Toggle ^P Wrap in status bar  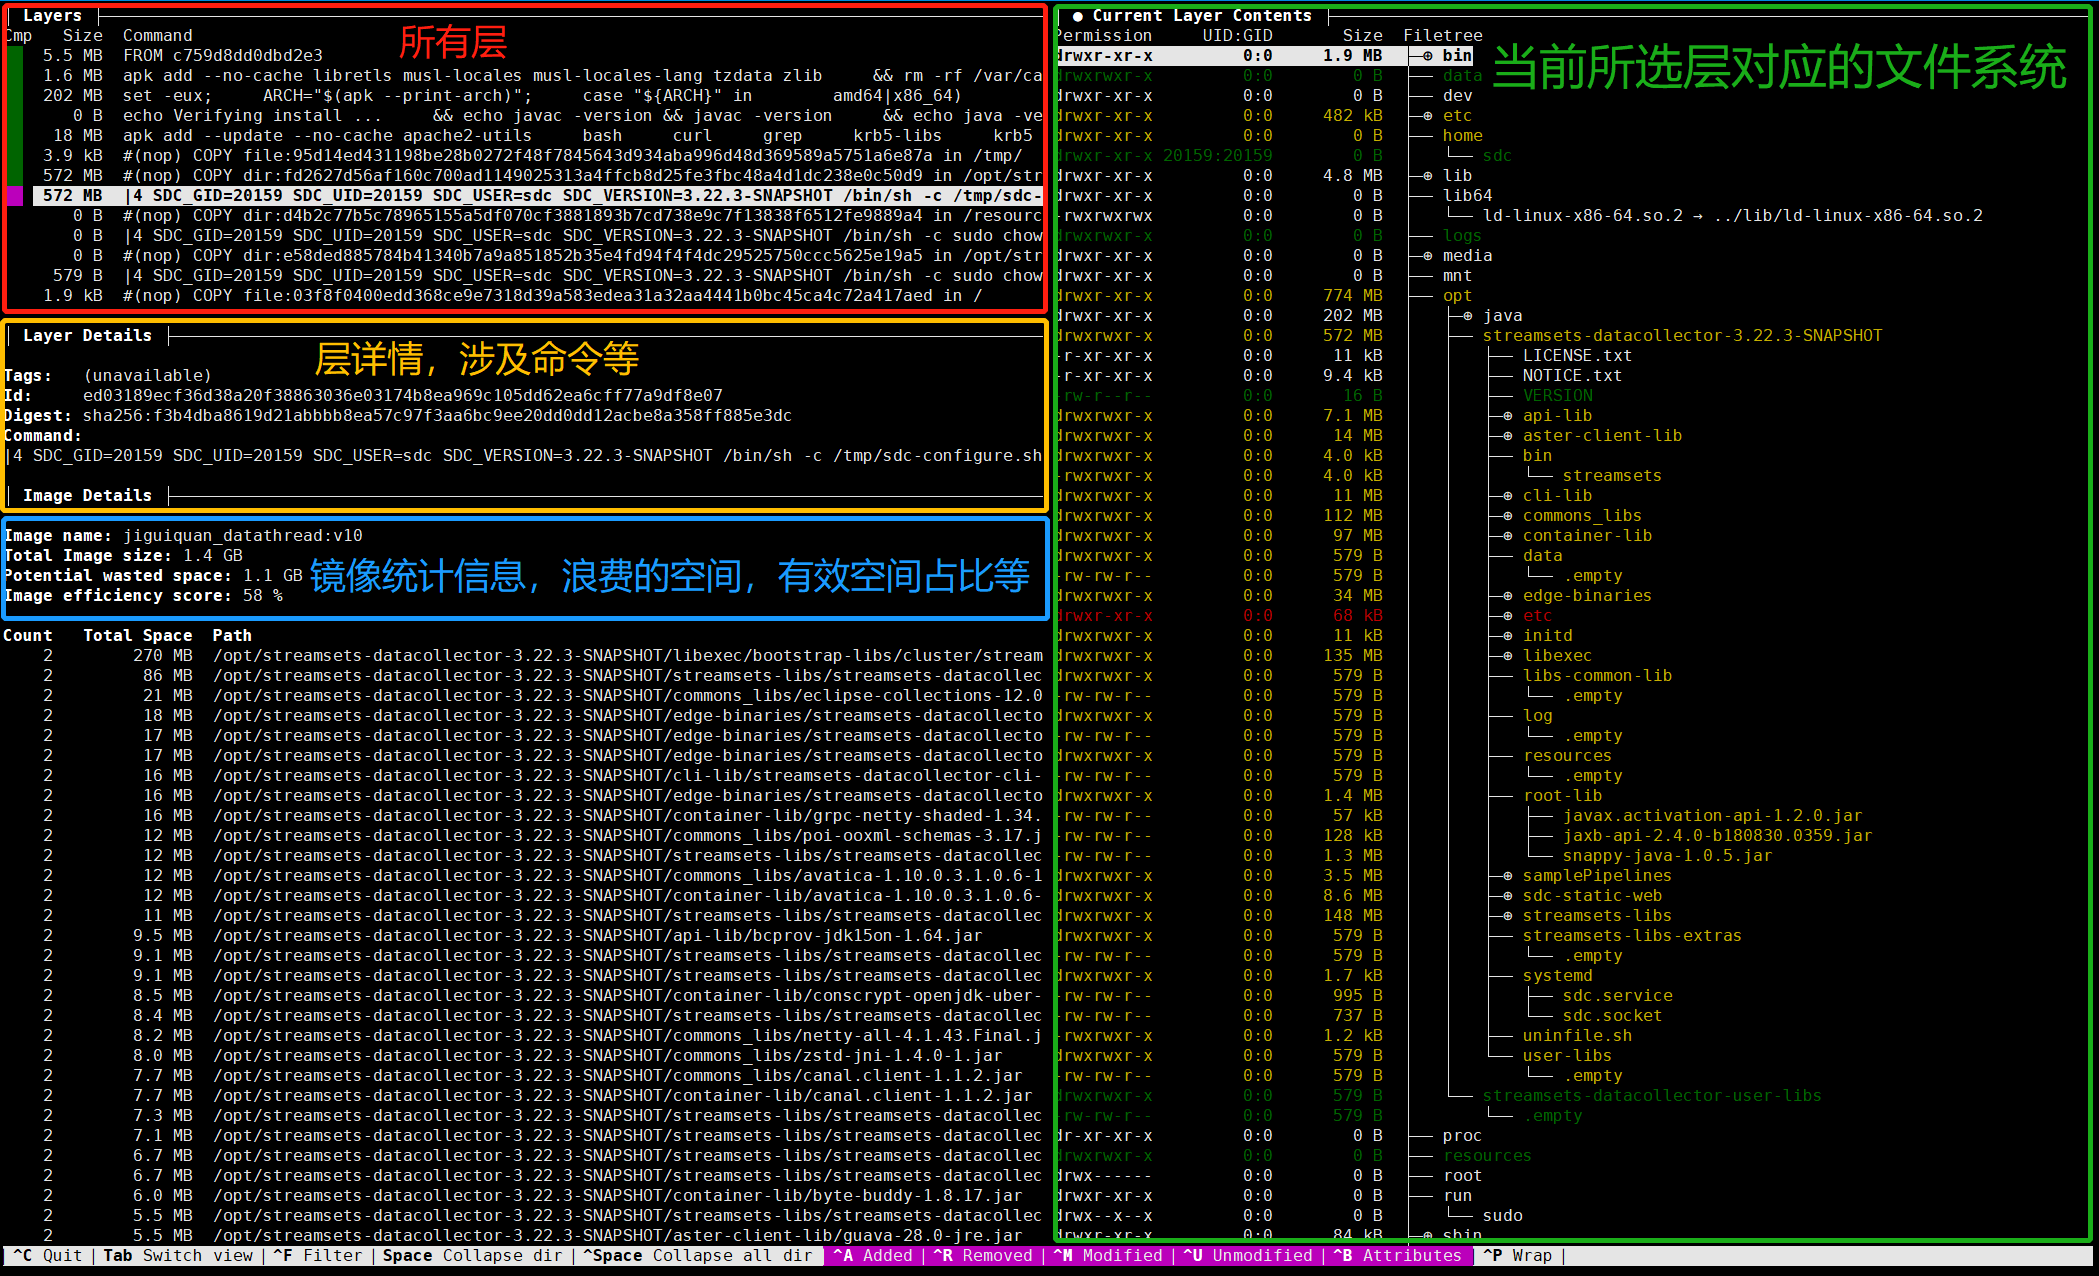pos(1518,1256)
